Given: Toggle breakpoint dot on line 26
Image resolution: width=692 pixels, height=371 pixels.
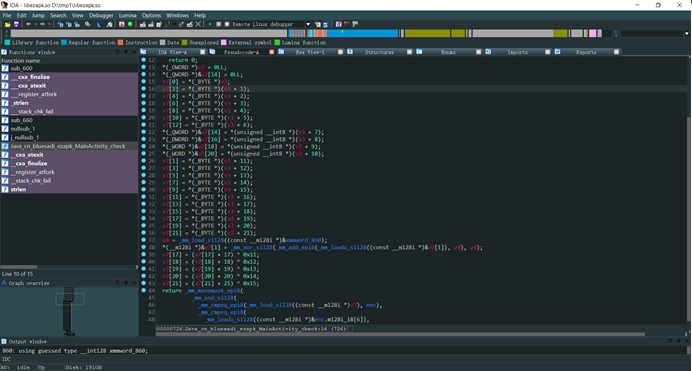Looking at the screenshot, I should [143, 161].
